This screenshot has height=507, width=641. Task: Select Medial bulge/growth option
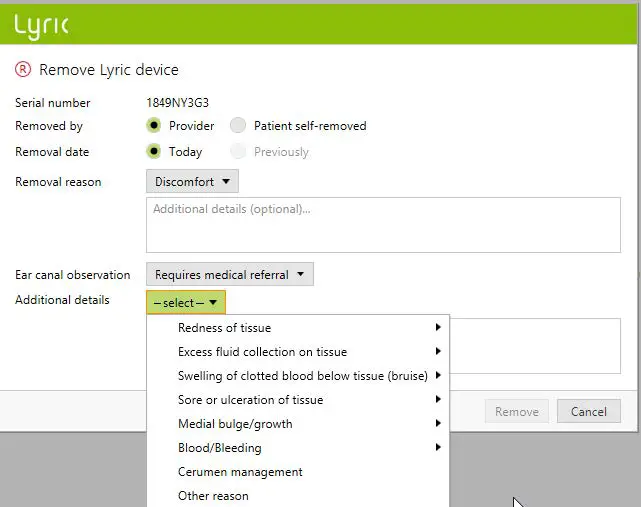tap(298, 424)
